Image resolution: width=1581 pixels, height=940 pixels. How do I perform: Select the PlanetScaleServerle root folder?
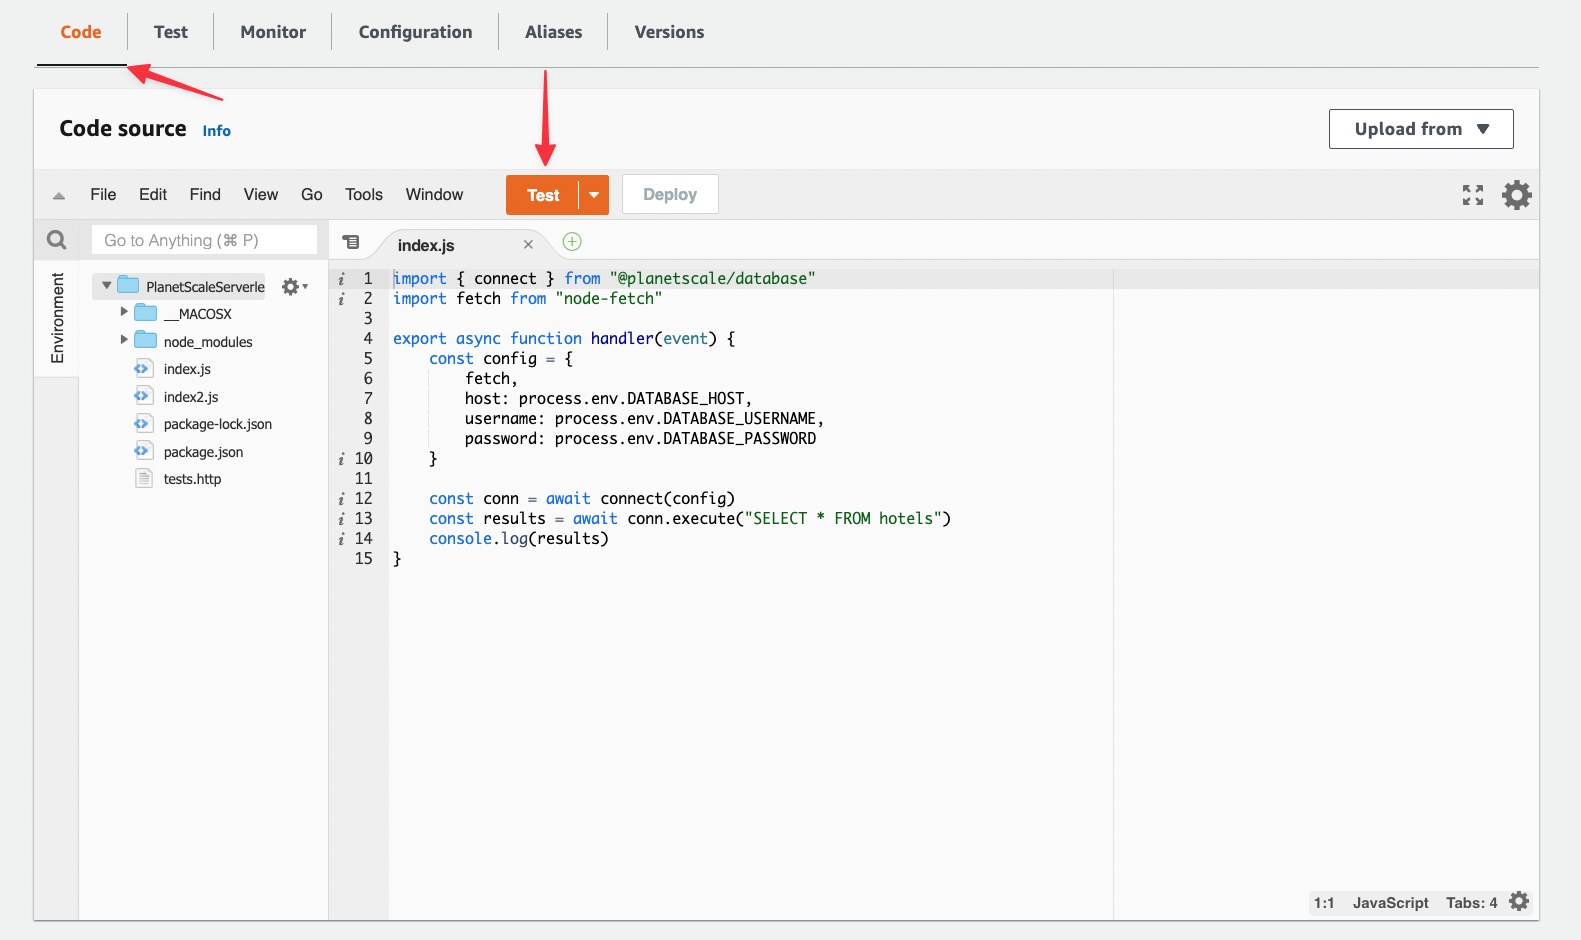pos(205,287)
